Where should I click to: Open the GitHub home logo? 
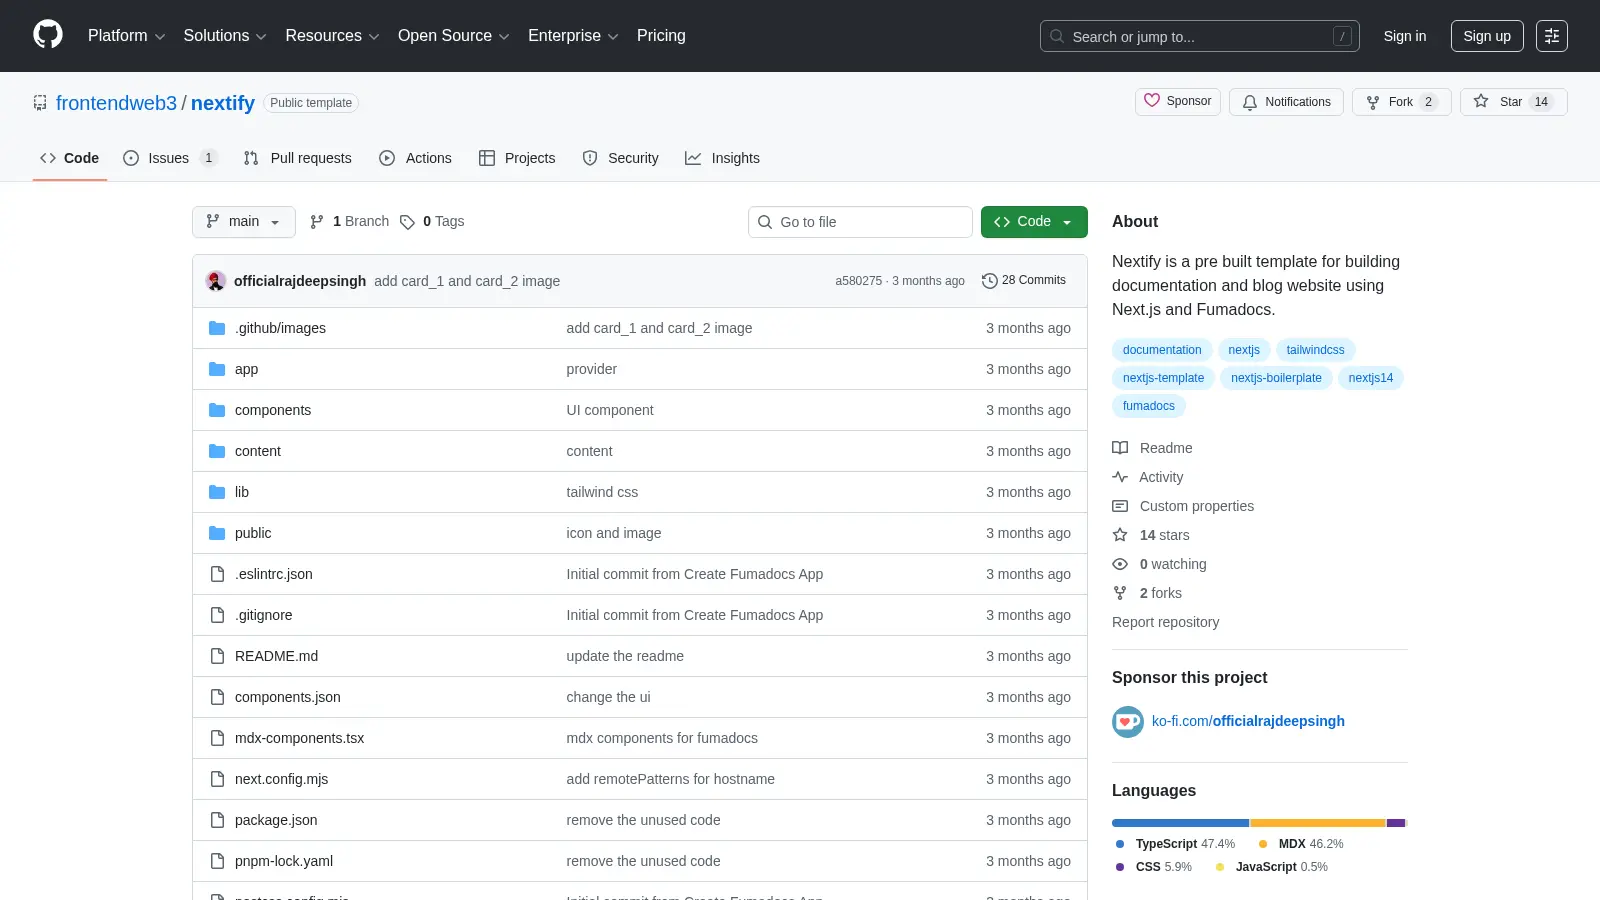(48, 35)
